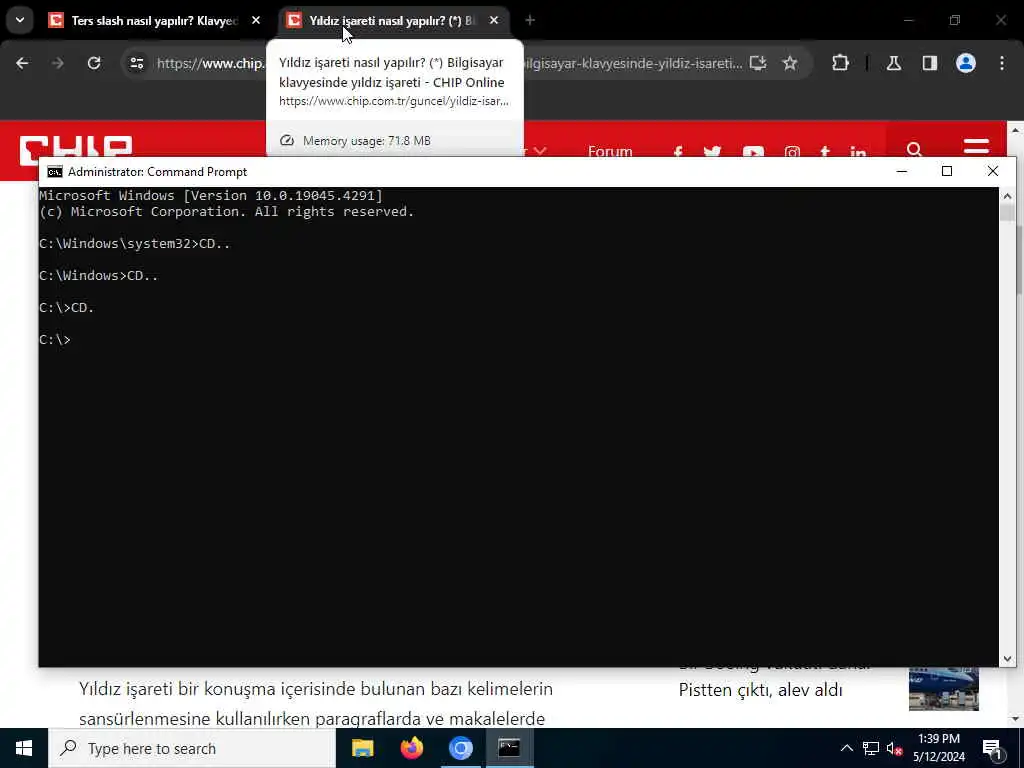The image size is (1024, 768).
Task: Click the Chrome forward navigation arrow
Action: coord(58,63)
